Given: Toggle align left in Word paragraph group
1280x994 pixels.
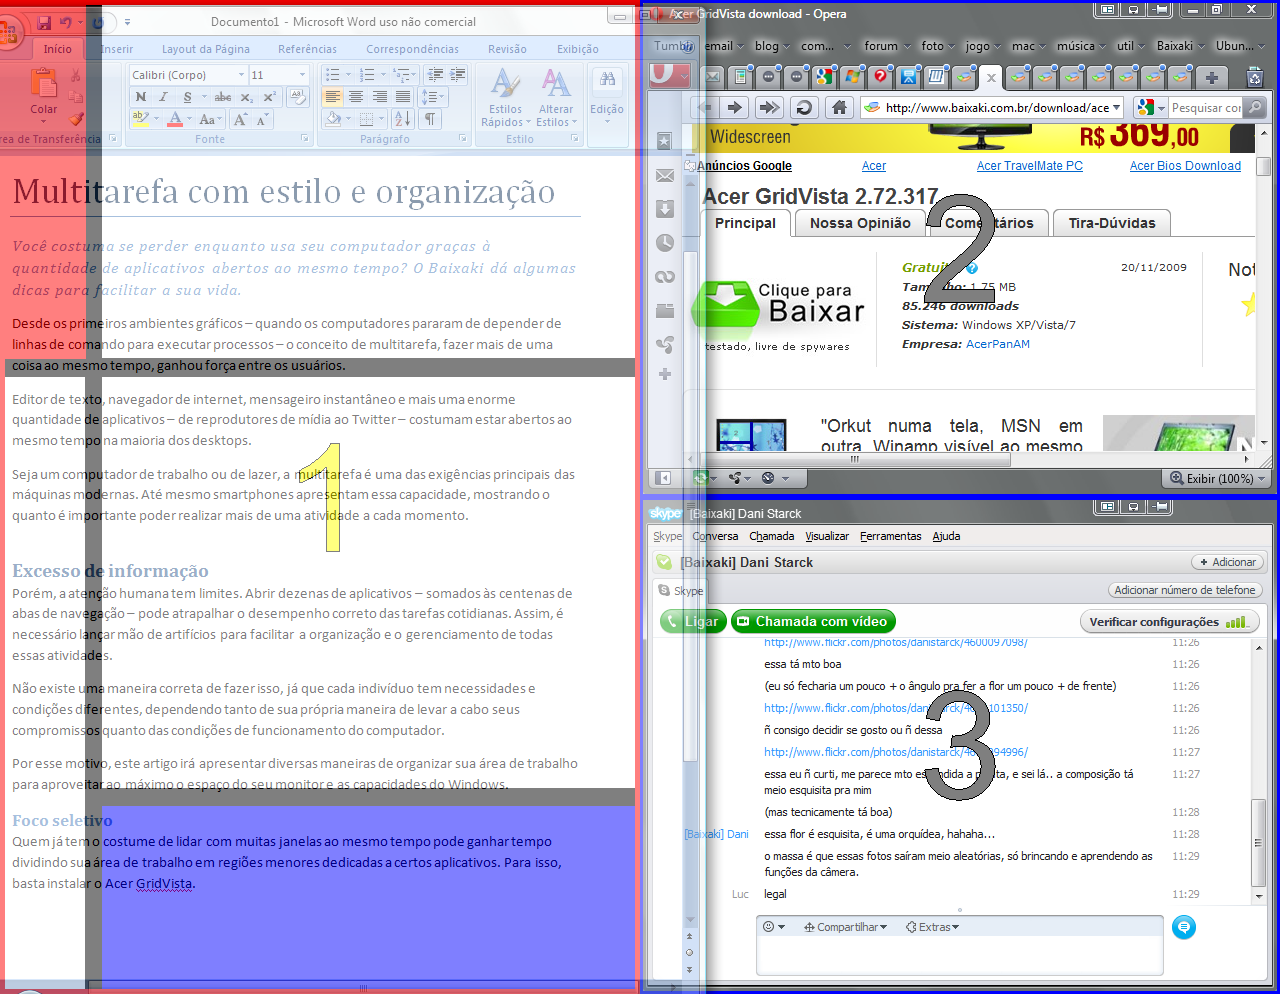Looking at the screenshot, I should click(x=333, y=97).
